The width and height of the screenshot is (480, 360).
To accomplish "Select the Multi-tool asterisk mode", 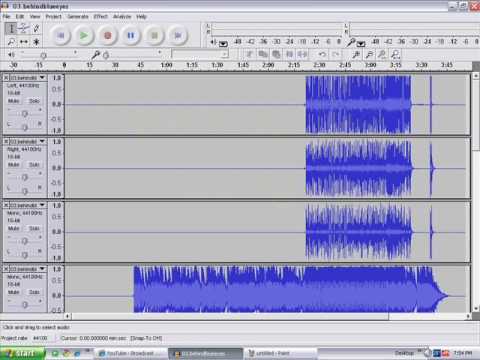I will [x=36, y=42].
